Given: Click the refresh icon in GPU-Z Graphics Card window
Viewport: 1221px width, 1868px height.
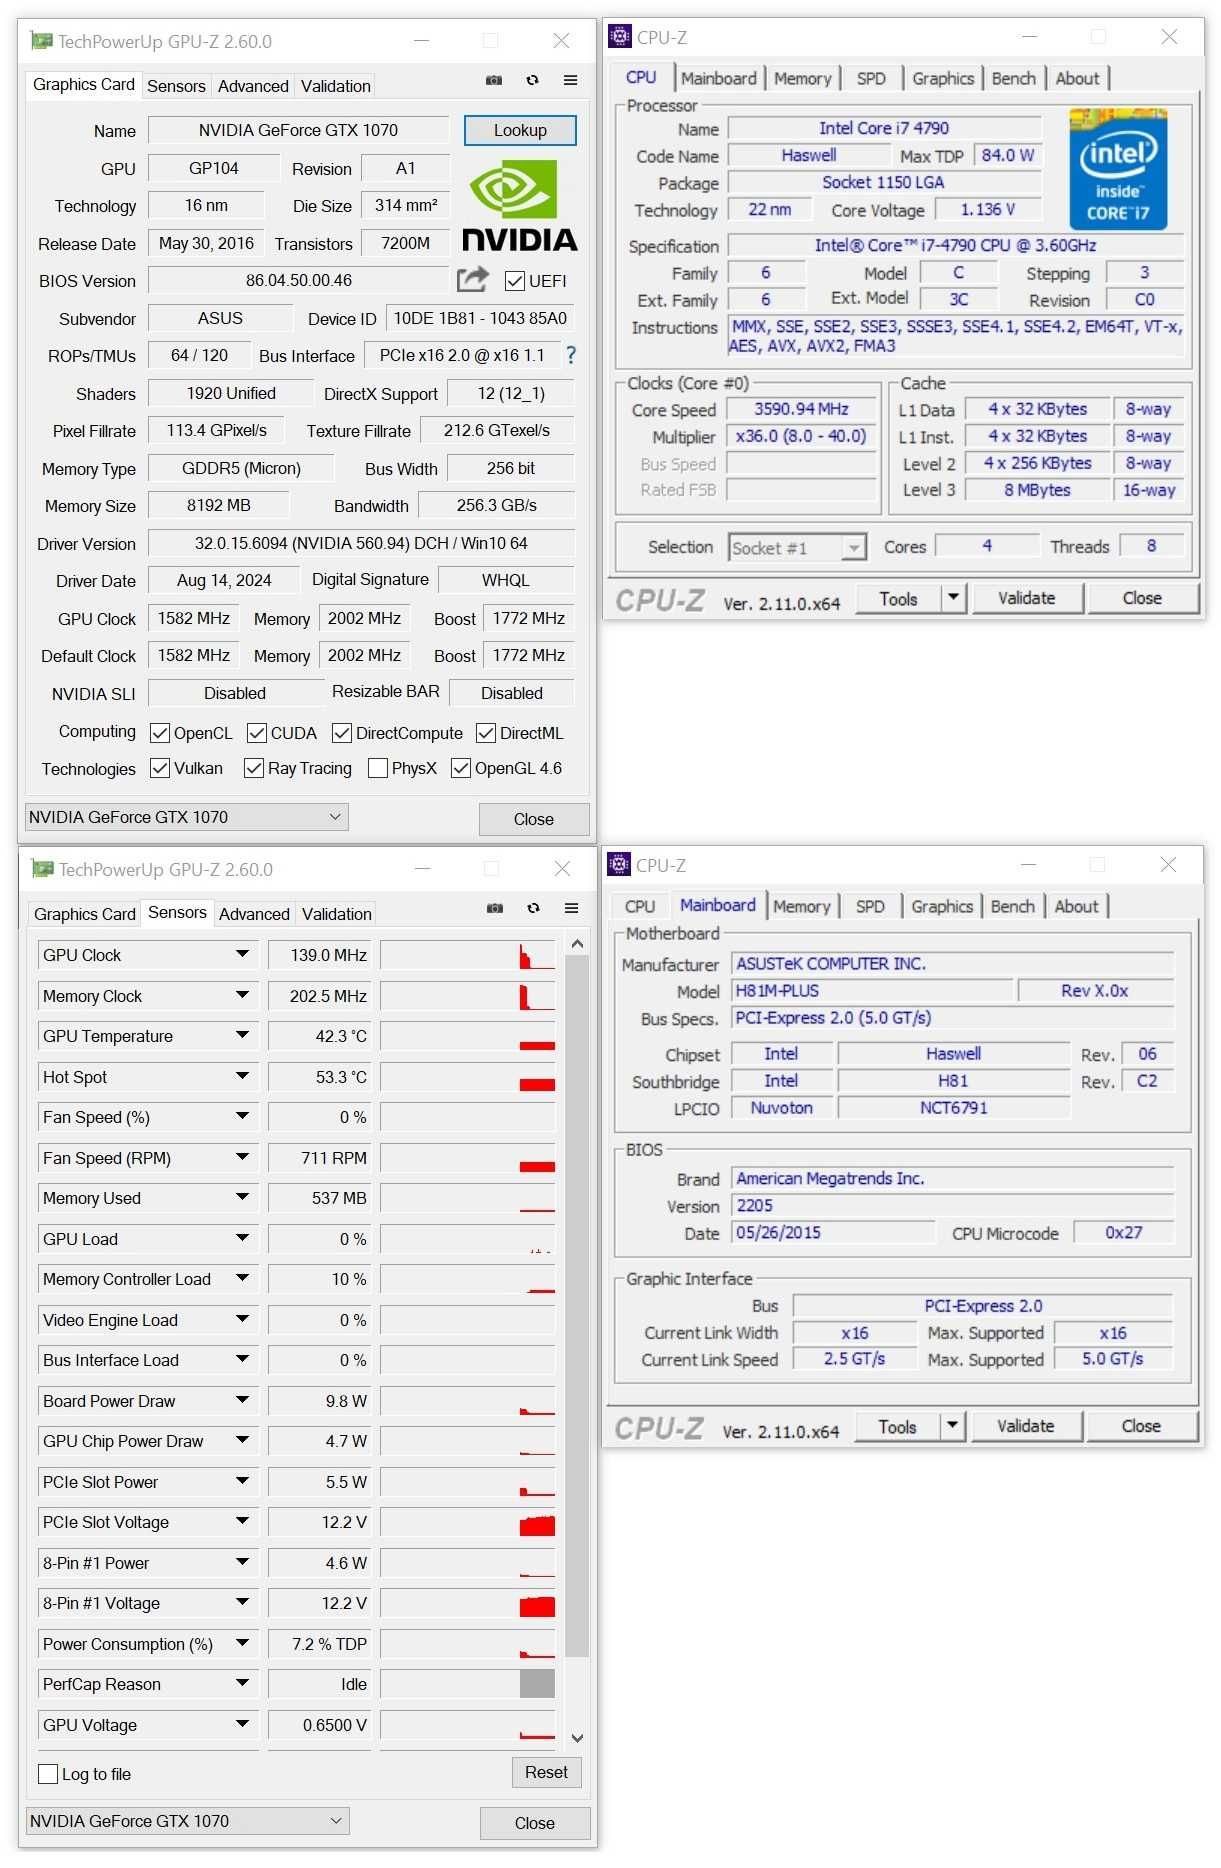Looking at the screenshot, I should tap(533, 80).
